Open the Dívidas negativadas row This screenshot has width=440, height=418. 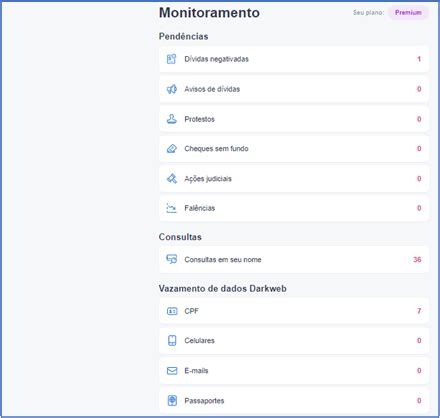click(x=294, y=59)
